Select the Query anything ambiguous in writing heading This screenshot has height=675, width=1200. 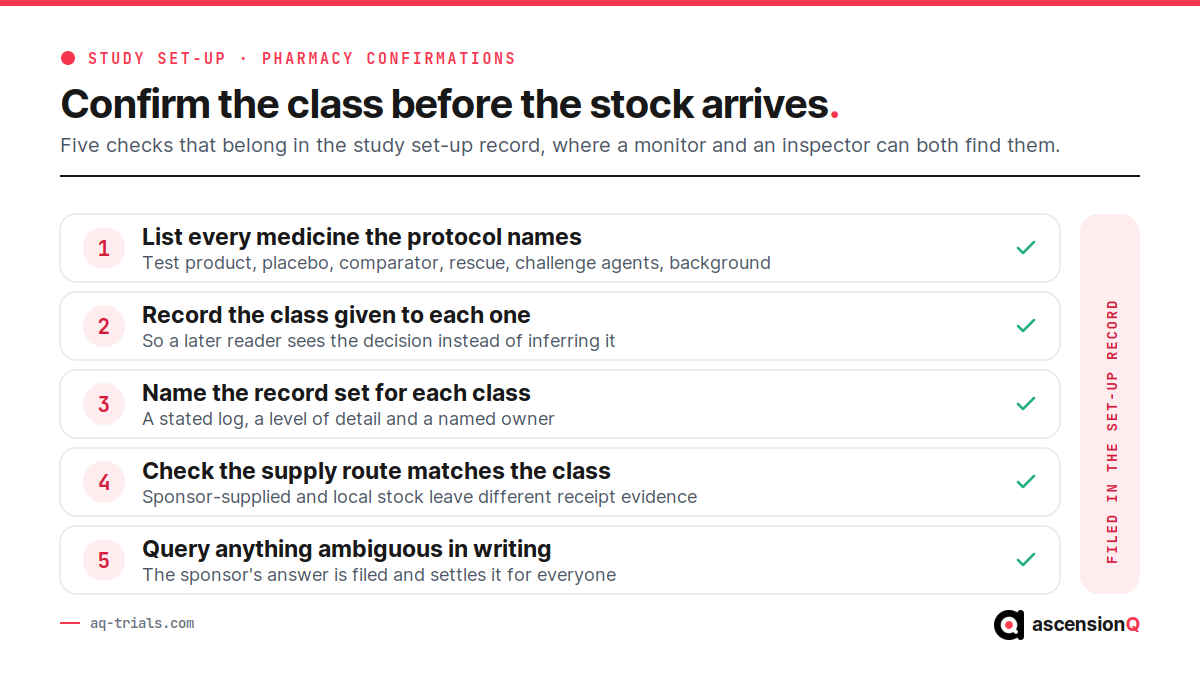(x=347, y=549)
